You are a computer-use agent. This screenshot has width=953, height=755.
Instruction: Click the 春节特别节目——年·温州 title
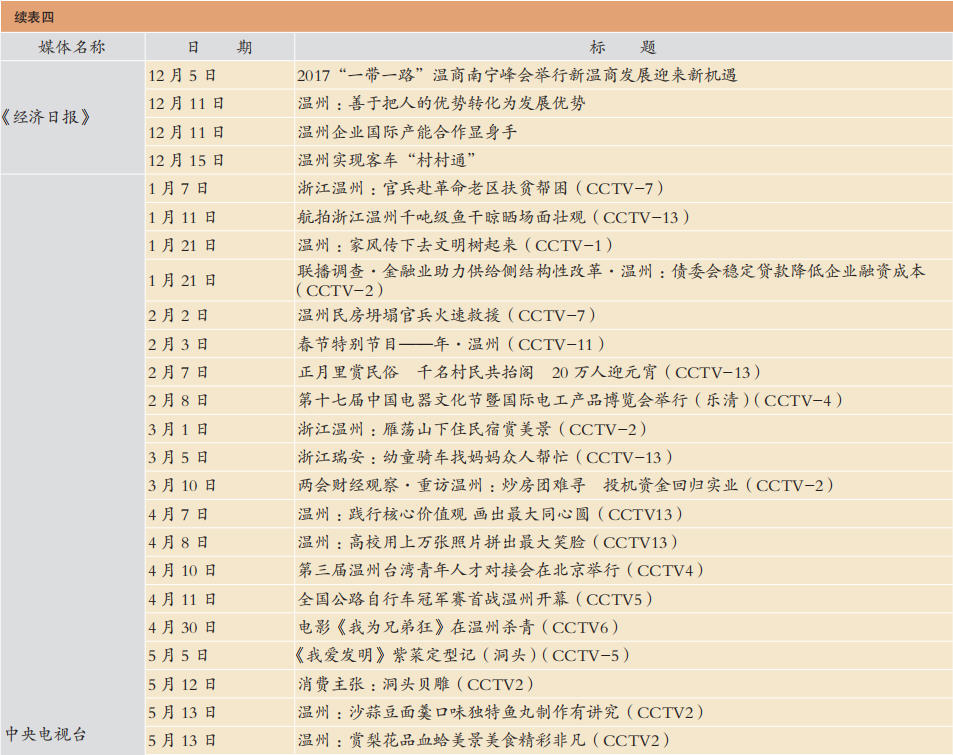452,344
